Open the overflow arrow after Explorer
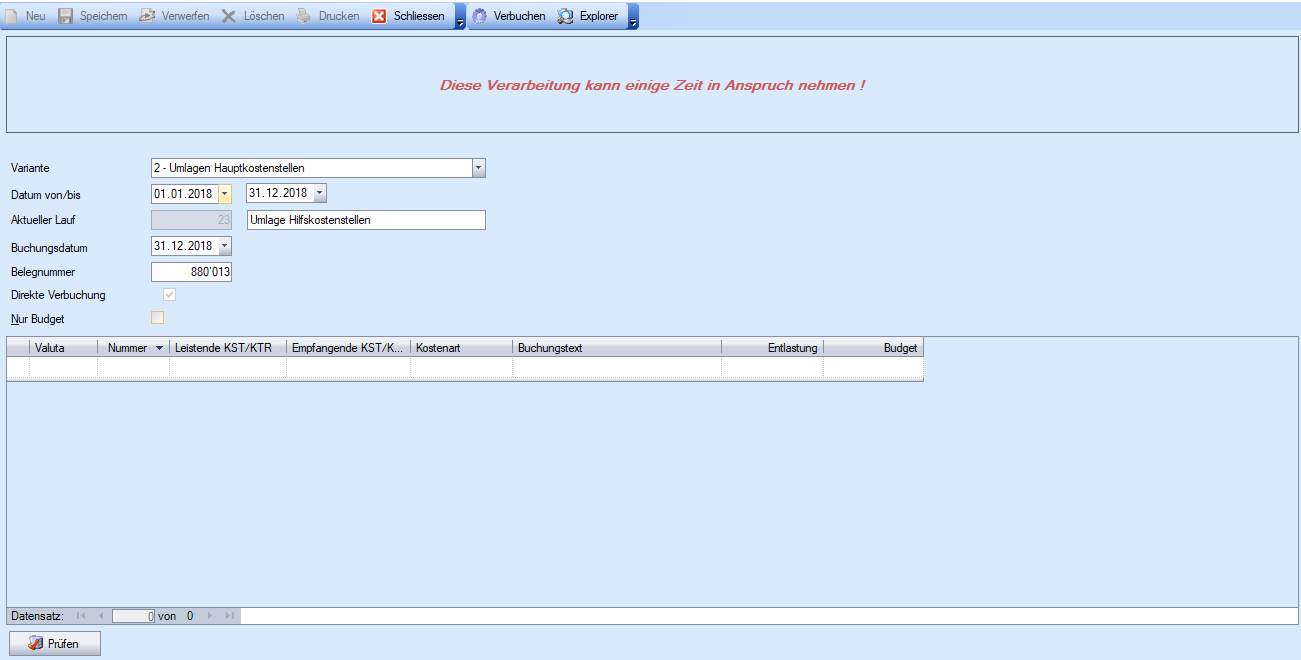Viewport: 1301px width, 660px height. [x=633, y=16]
